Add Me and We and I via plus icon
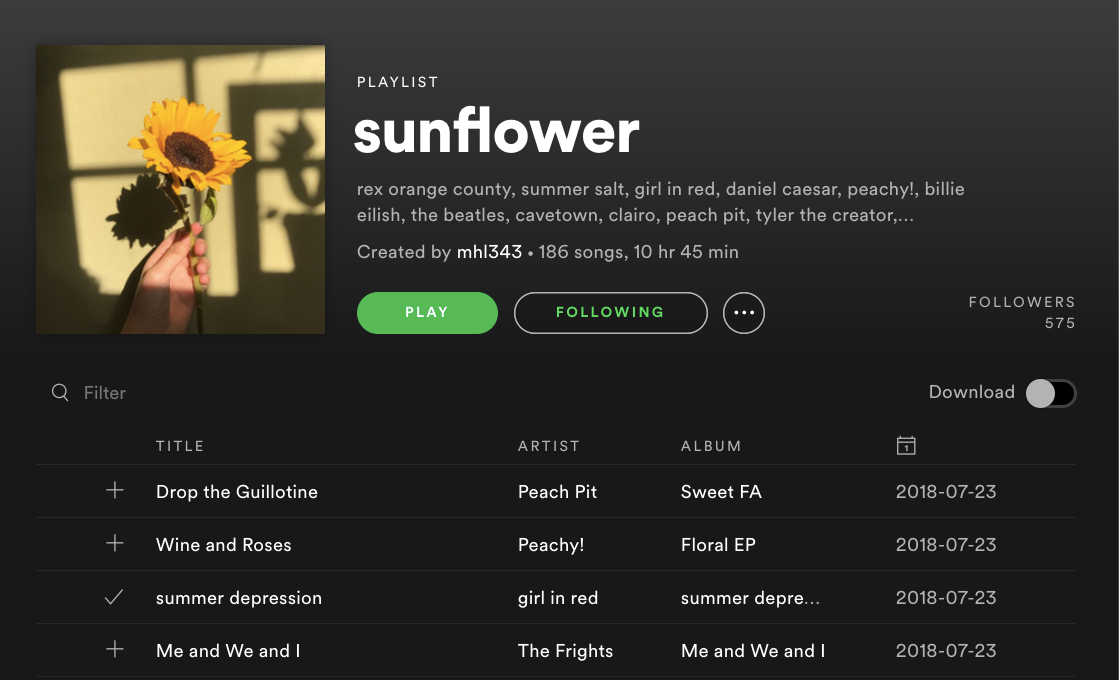Image resolution: width=1119 pixels, height=680 pixels. point(115,650)
